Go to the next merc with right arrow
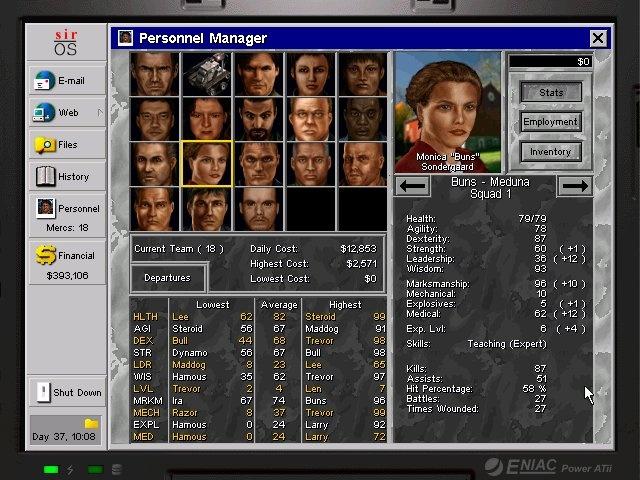The width and height of the screenshot is (640, 480). pyautogui.click(x=575, y=186)
